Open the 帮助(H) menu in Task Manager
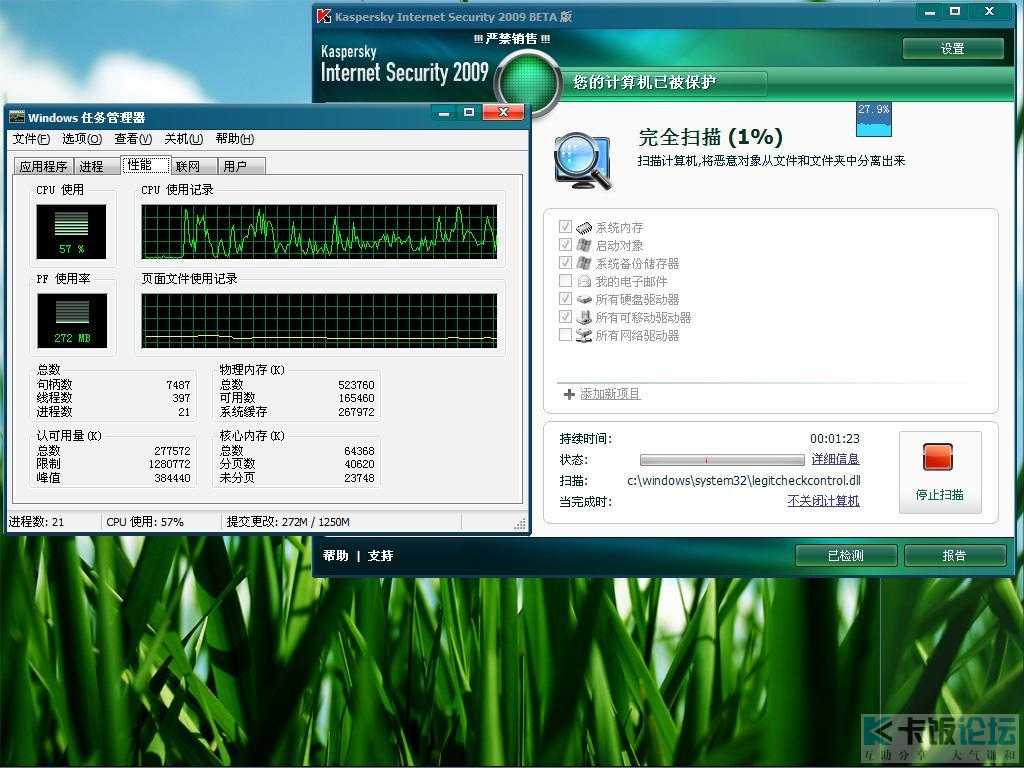The height and width of the screenshot is (768, 1024). [234, 138]
